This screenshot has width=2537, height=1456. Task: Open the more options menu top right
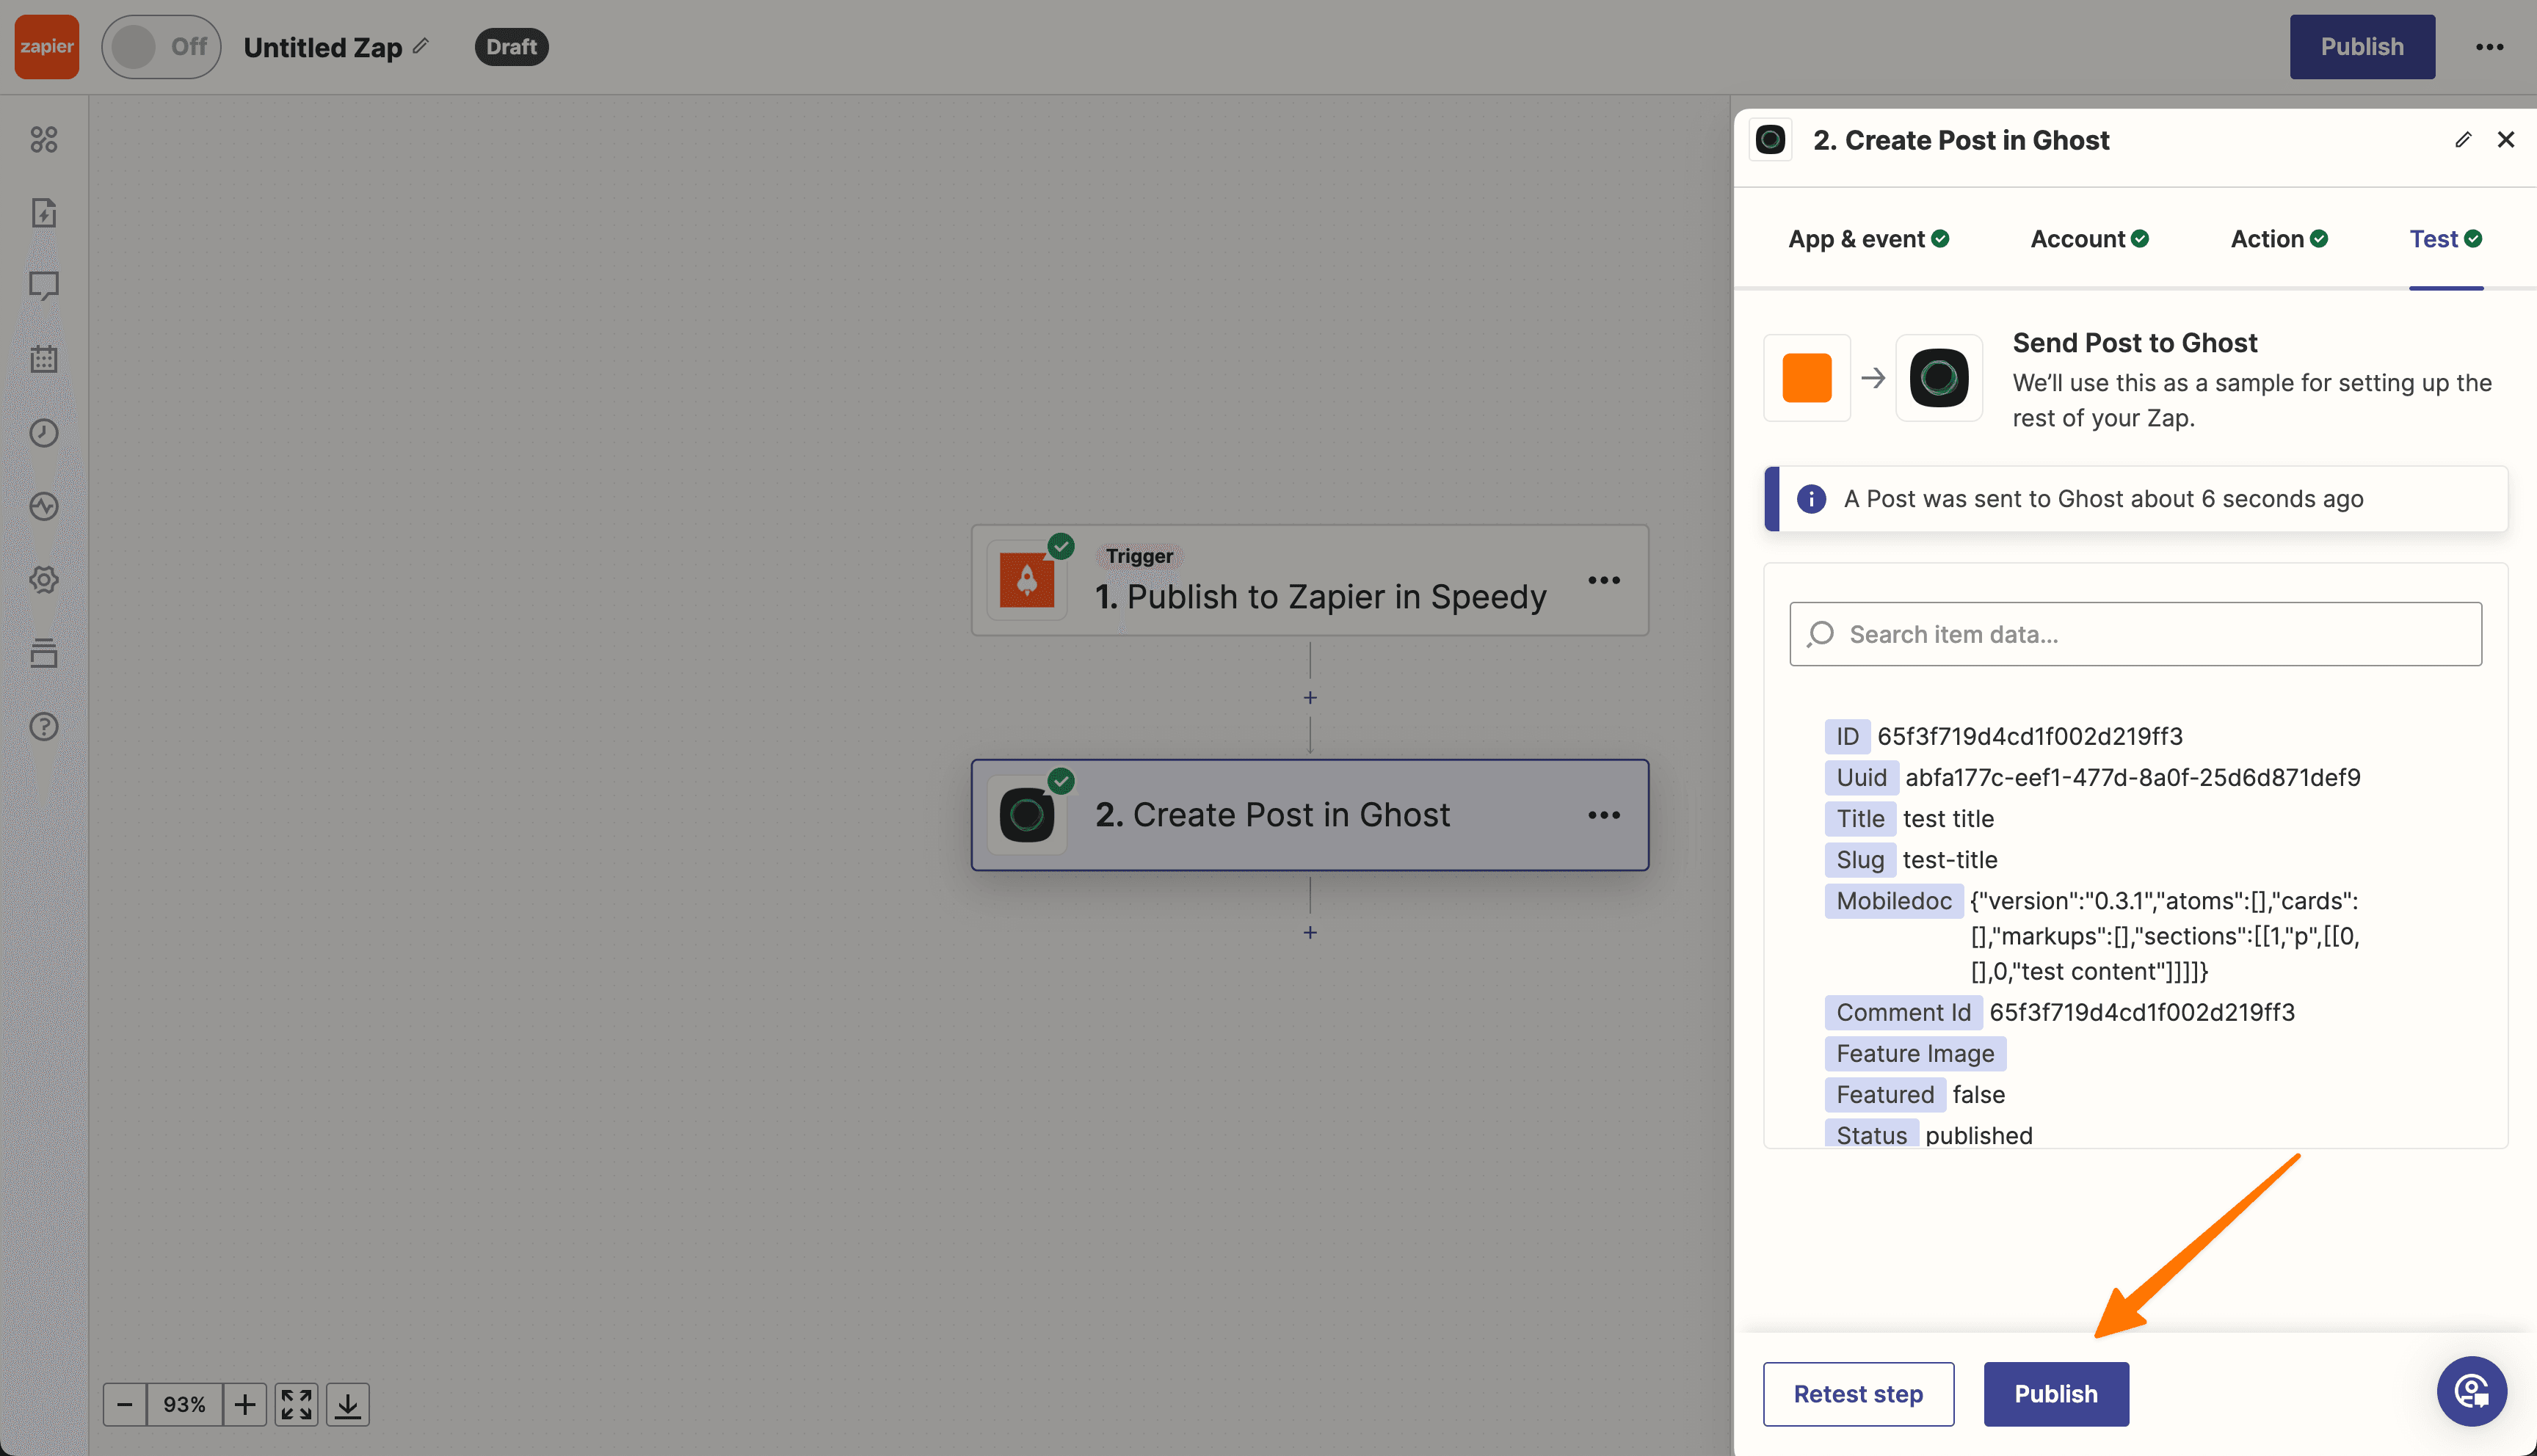click(2490, 47)
